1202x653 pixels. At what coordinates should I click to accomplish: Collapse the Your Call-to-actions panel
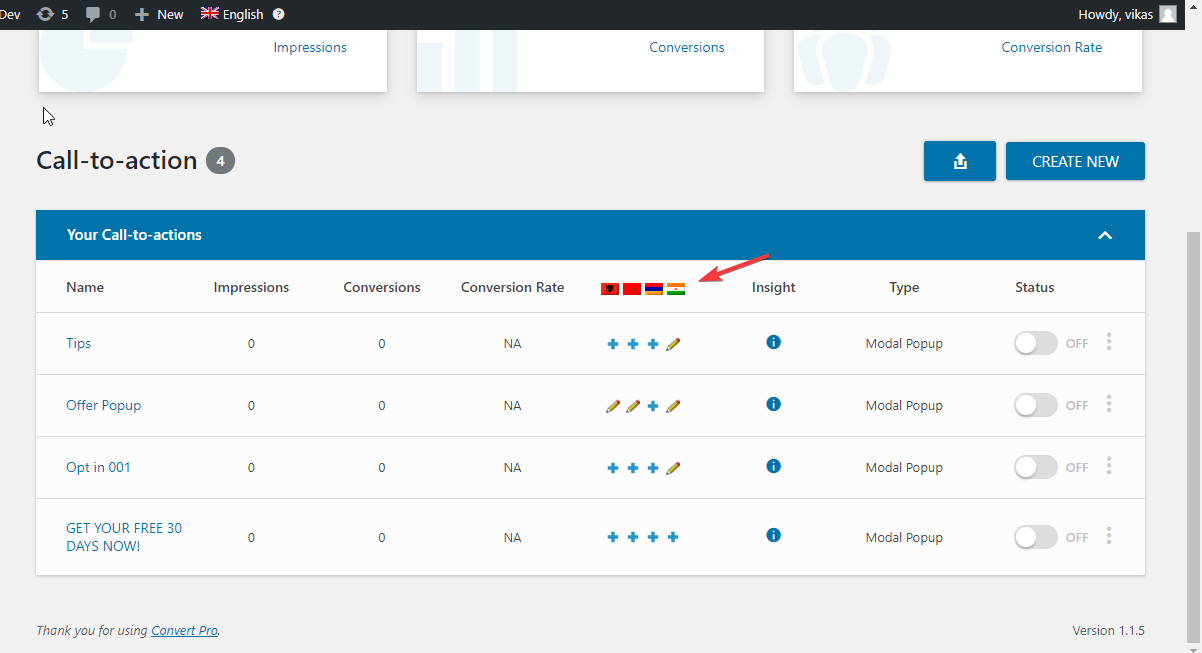(1105, 235)
